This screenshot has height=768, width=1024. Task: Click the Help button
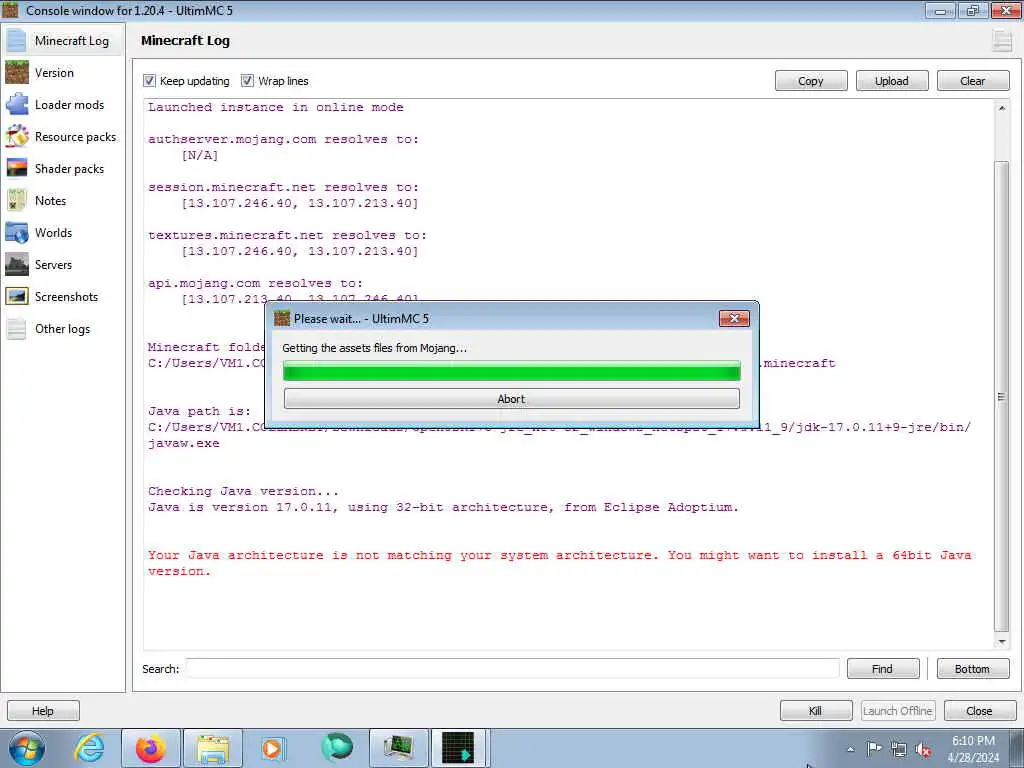tap(43, 711)
